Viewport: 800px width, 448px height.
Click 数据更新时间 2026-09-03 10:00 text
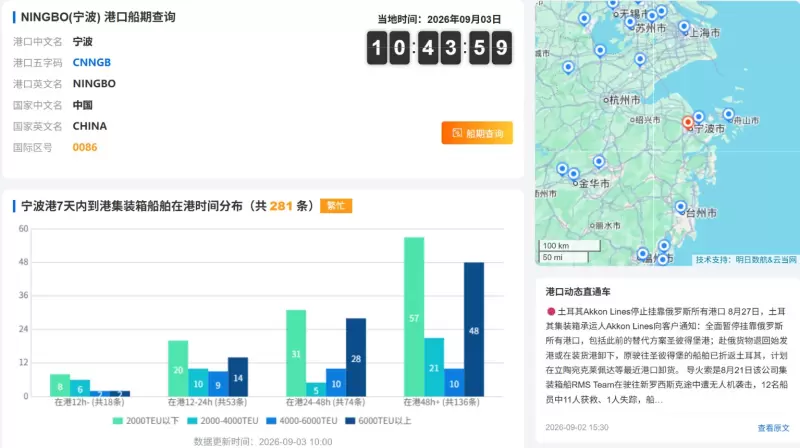pyautogui.click(x=263, y=441)
